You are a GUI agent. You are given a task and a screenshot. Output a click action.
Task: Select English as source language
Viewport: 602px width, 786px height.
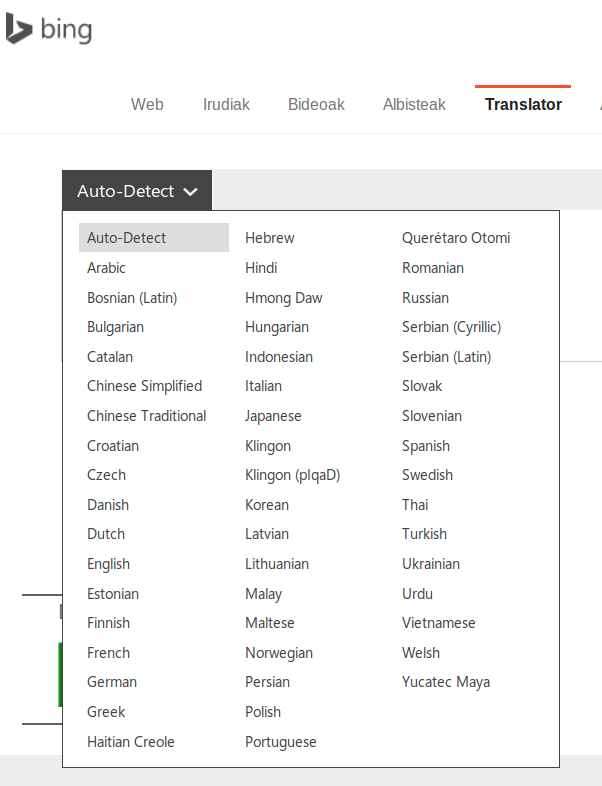(108, 564)
